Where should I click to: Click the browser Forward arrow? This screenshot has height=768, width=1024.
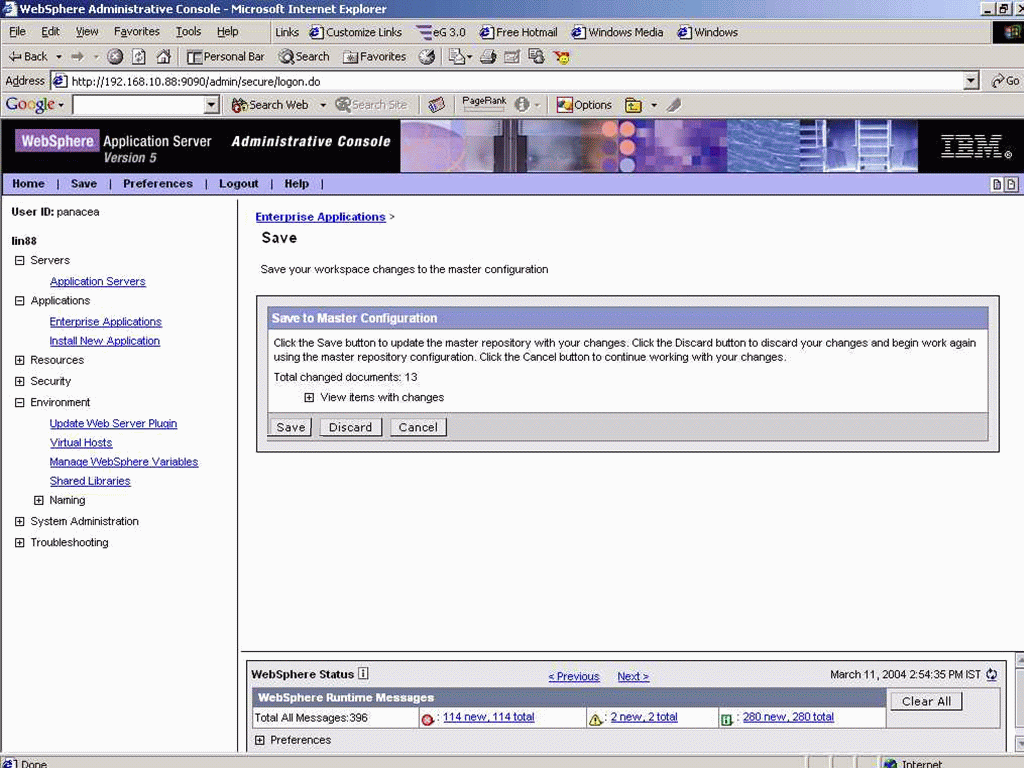[x=78, y=57]
